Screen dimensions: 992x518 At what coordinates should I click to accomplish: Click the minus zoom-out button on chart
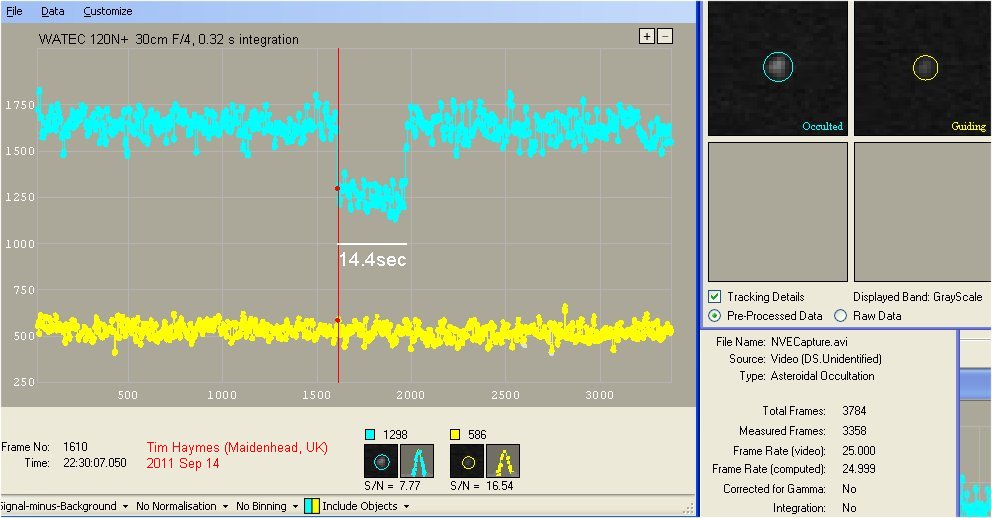tap(665, 36)
